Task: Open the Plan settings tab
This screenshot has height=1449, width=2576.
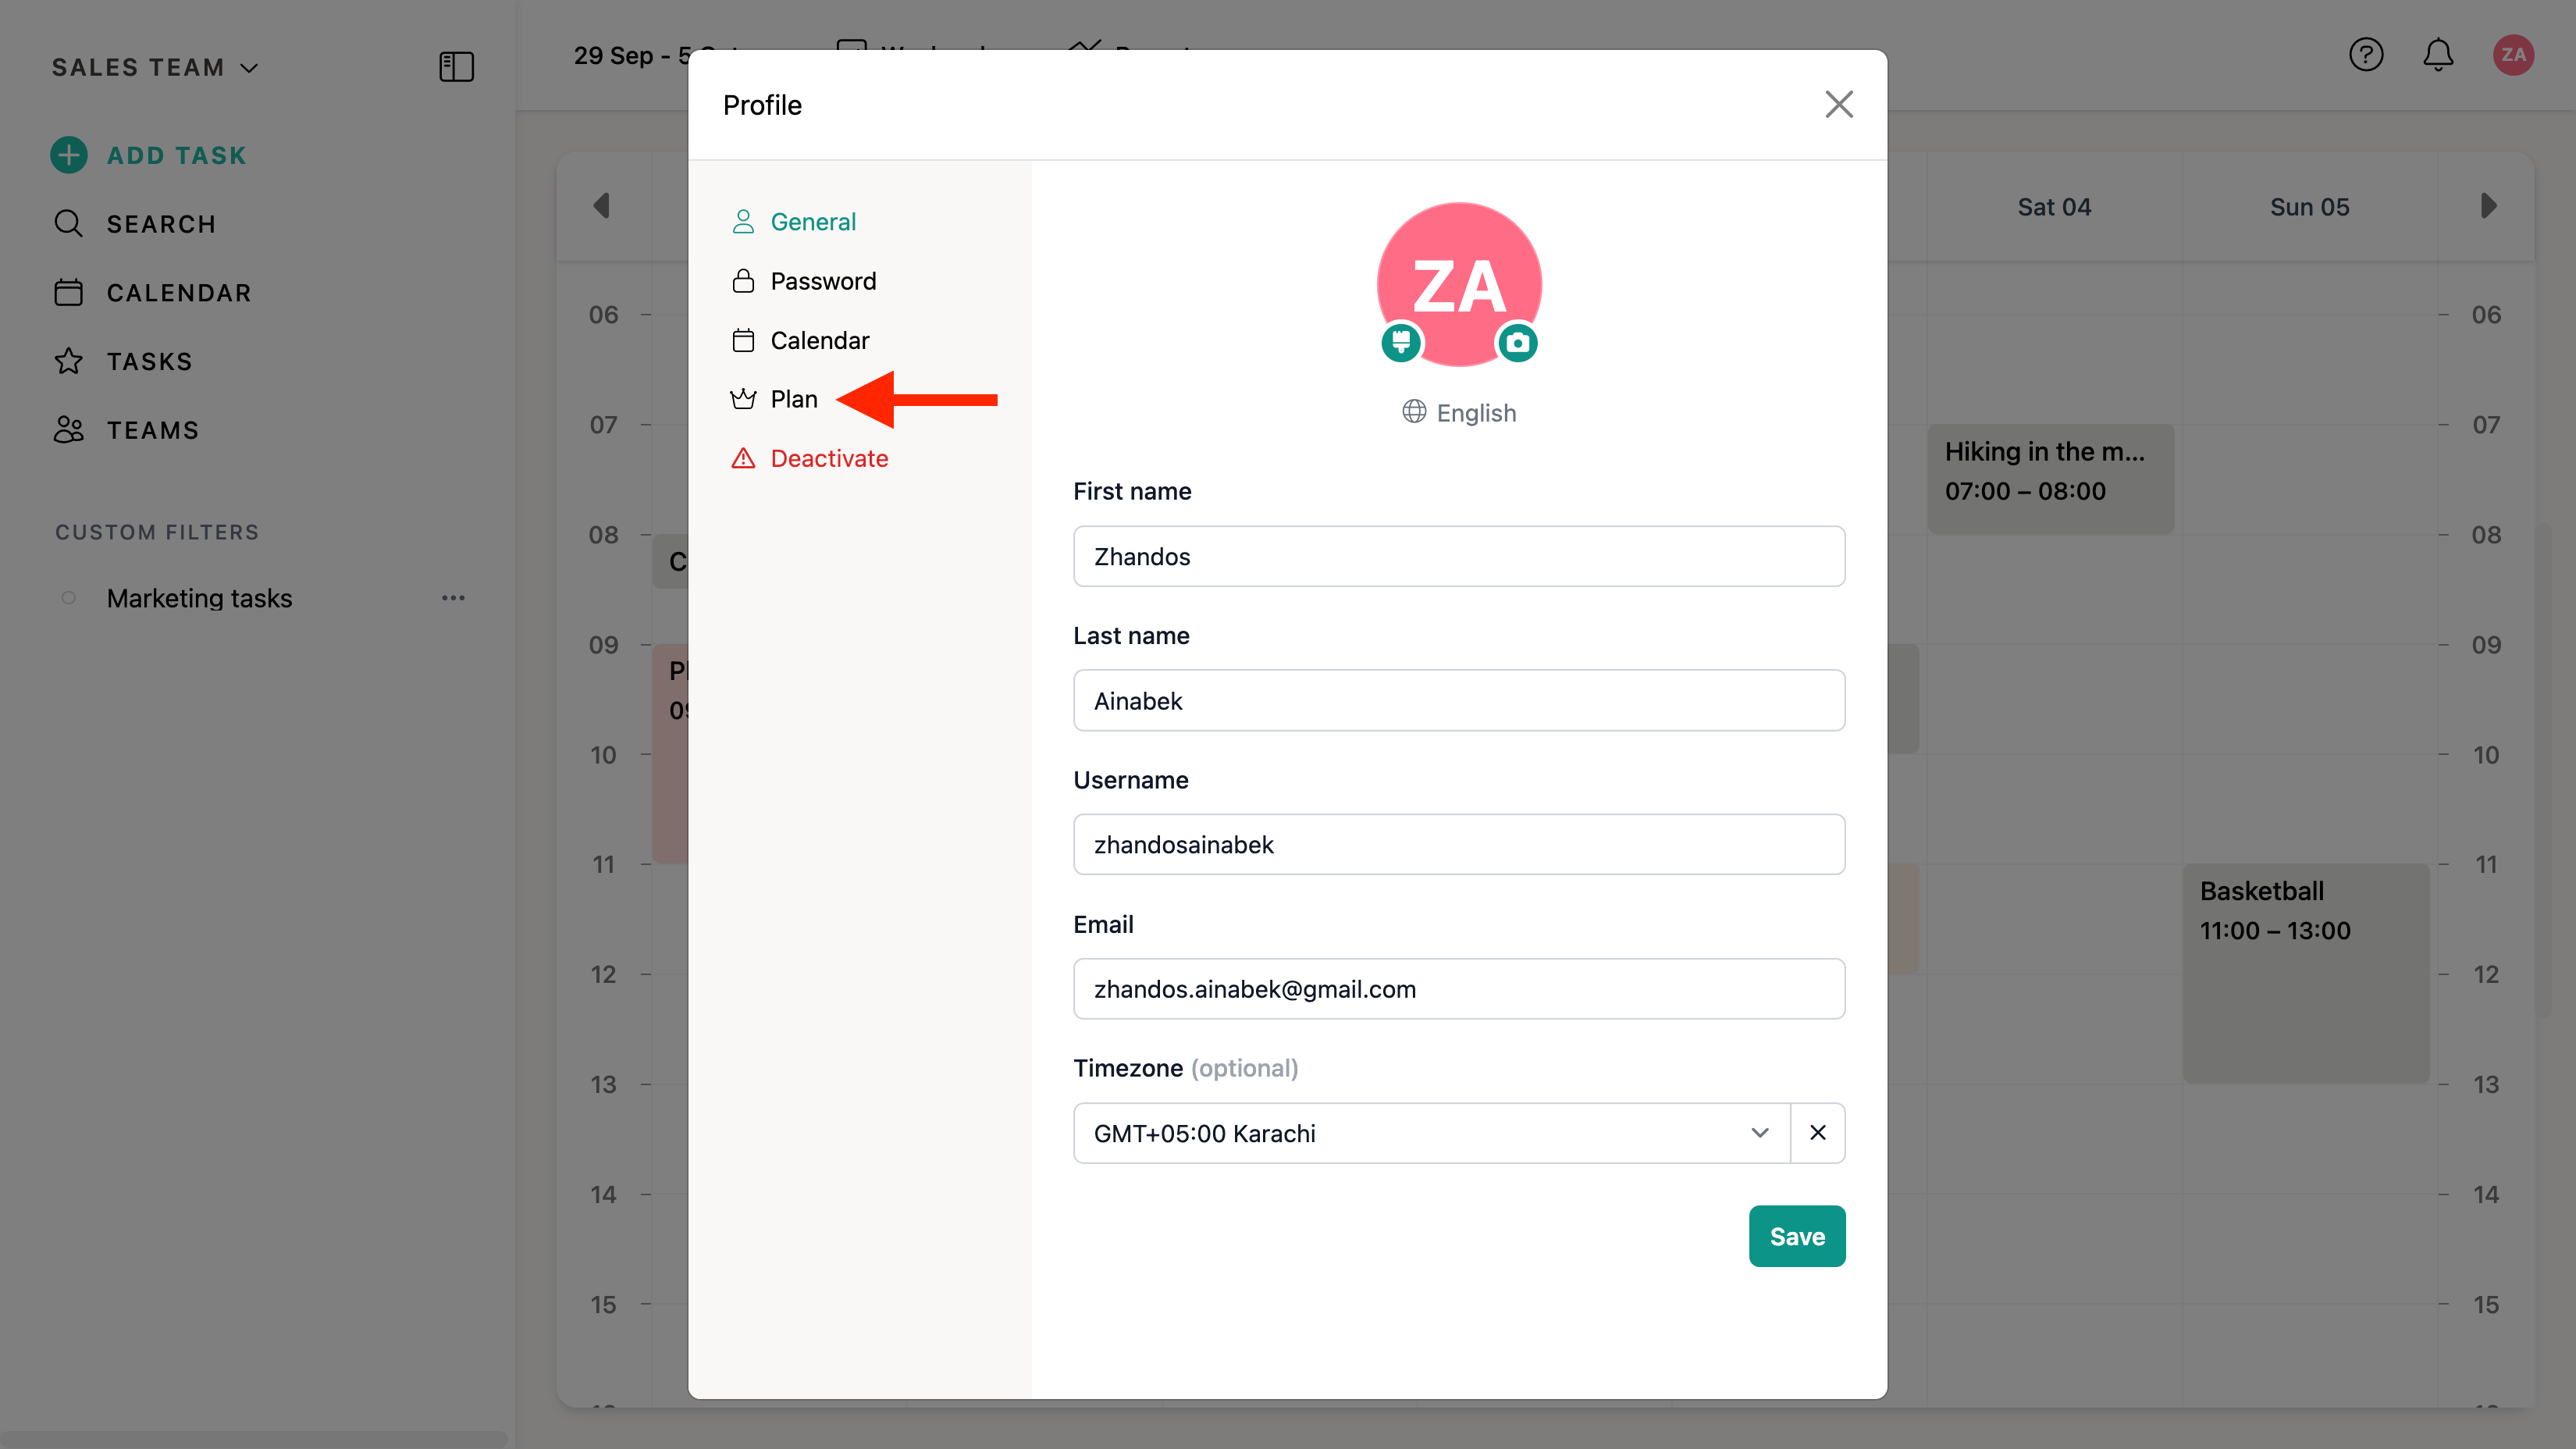Action: tap(793, 399)
